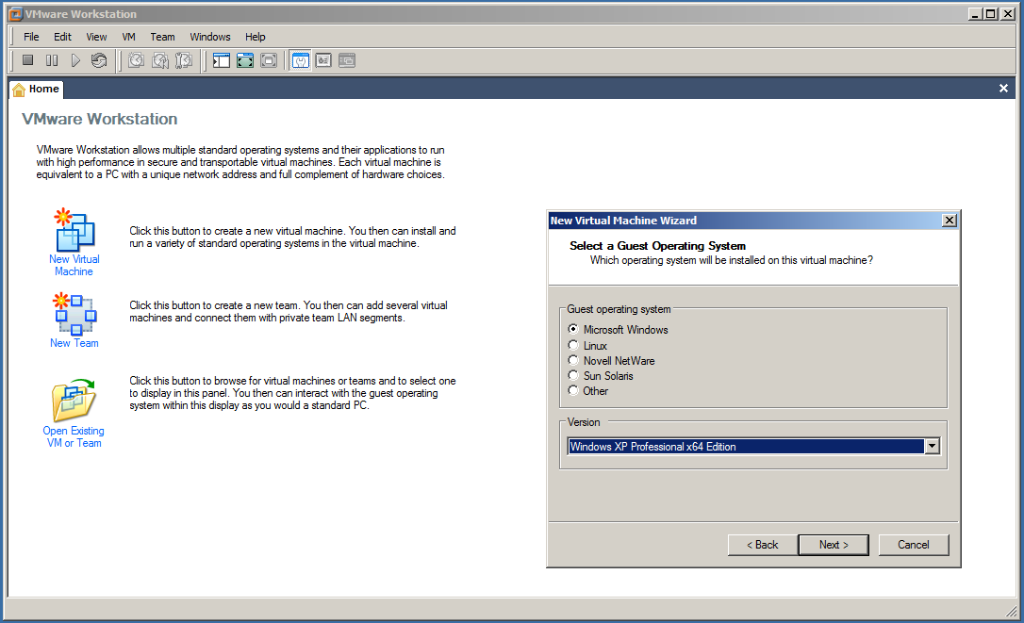Select Microsoft Windows guest OS
The image size is (1024, 623).
(573, 329)
